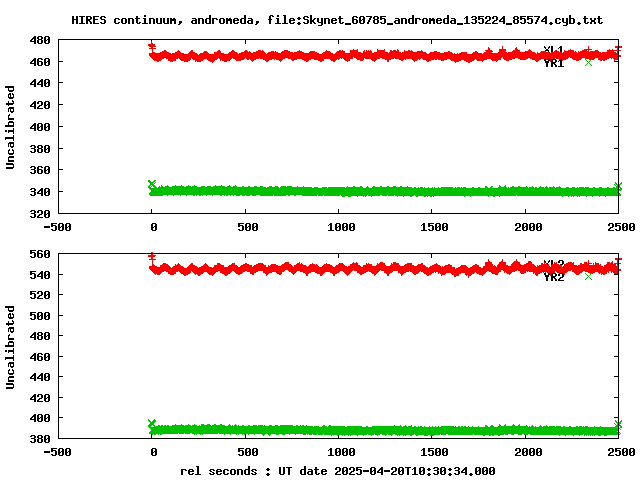Screen dimensions: 640x480
Task: Click the 1000 x-axis label under the upper plot
Action: (x=341, y=227)
